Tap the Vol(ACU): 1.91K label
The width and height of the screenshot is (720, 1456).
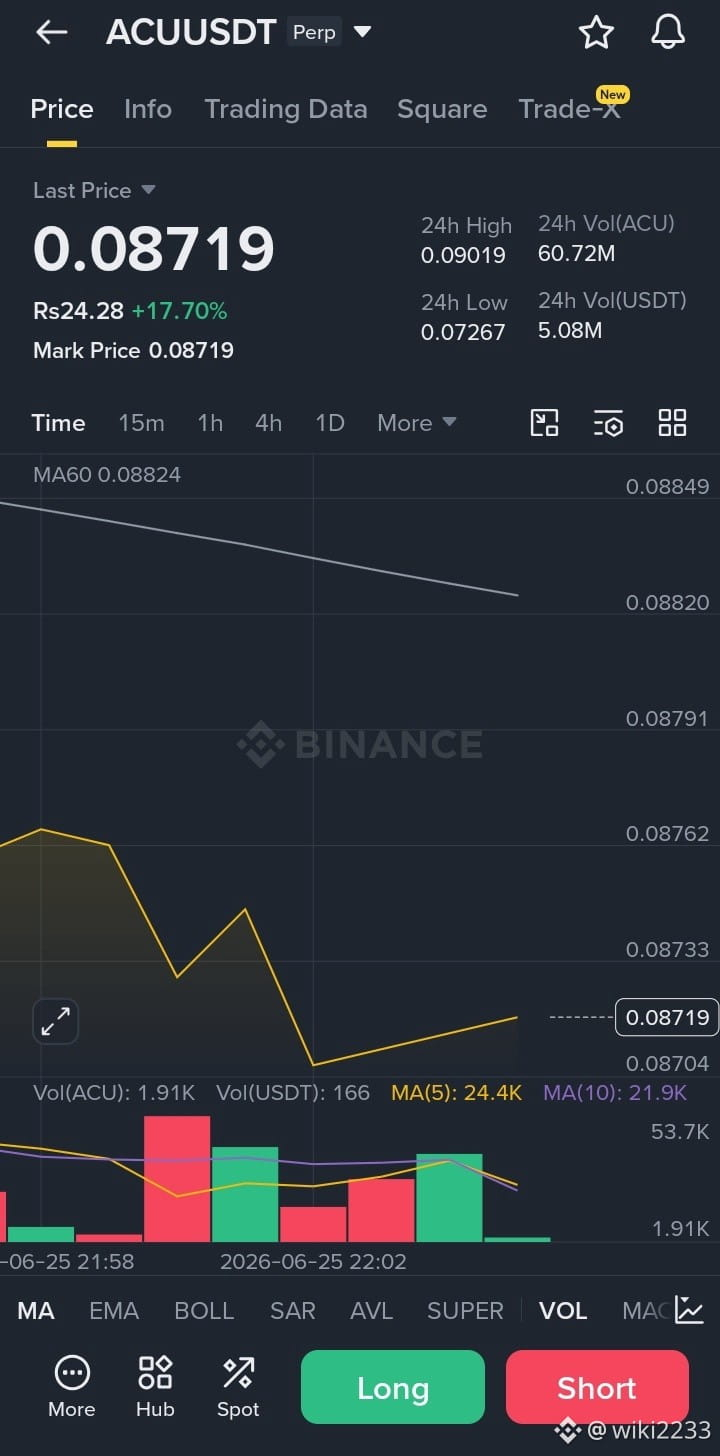point(114,1093)
